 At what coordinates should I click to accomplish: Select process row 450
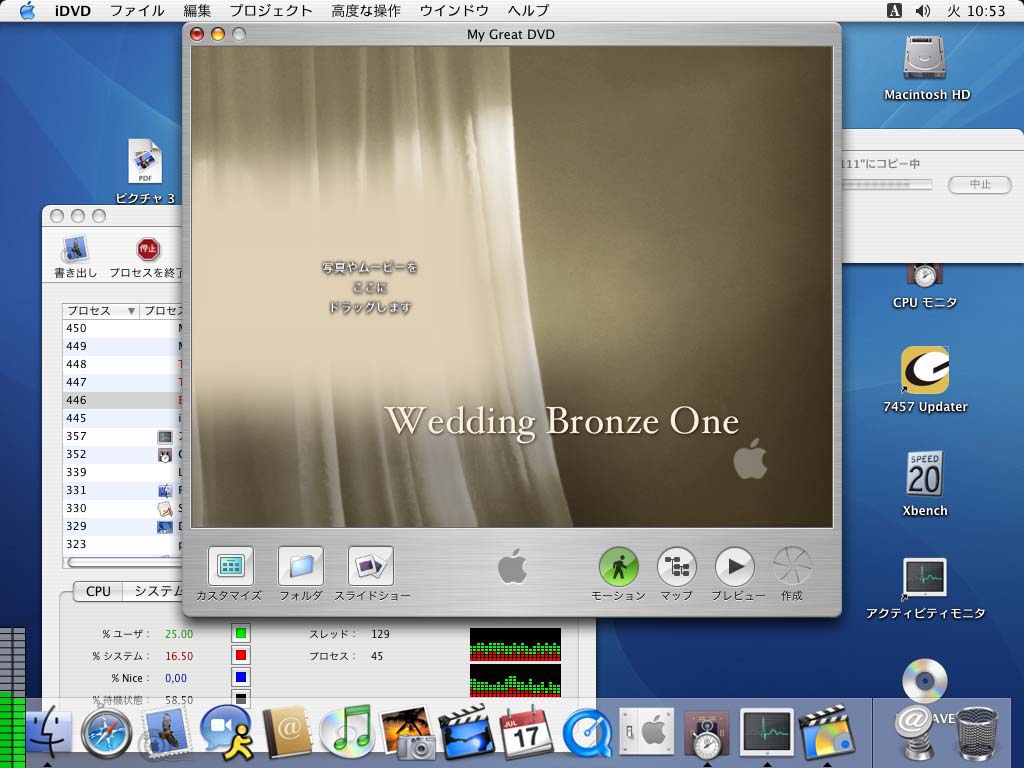pos(122,328)
